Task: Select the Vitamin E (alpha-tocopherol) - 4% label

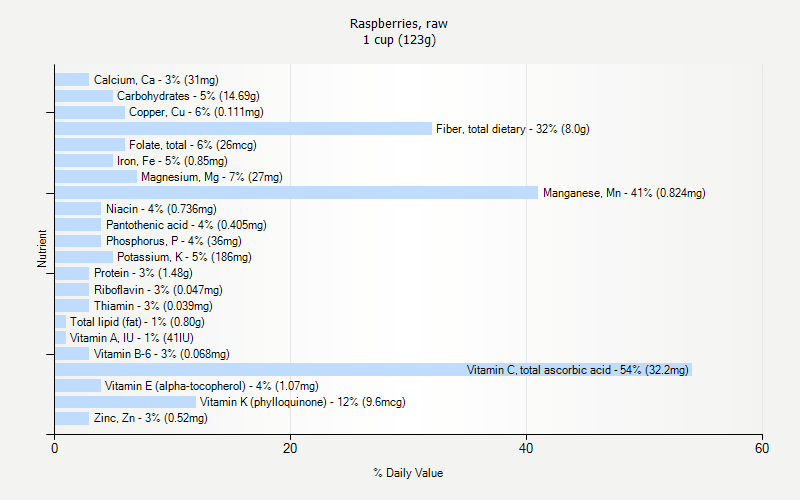Action: (x=212, y=386)
